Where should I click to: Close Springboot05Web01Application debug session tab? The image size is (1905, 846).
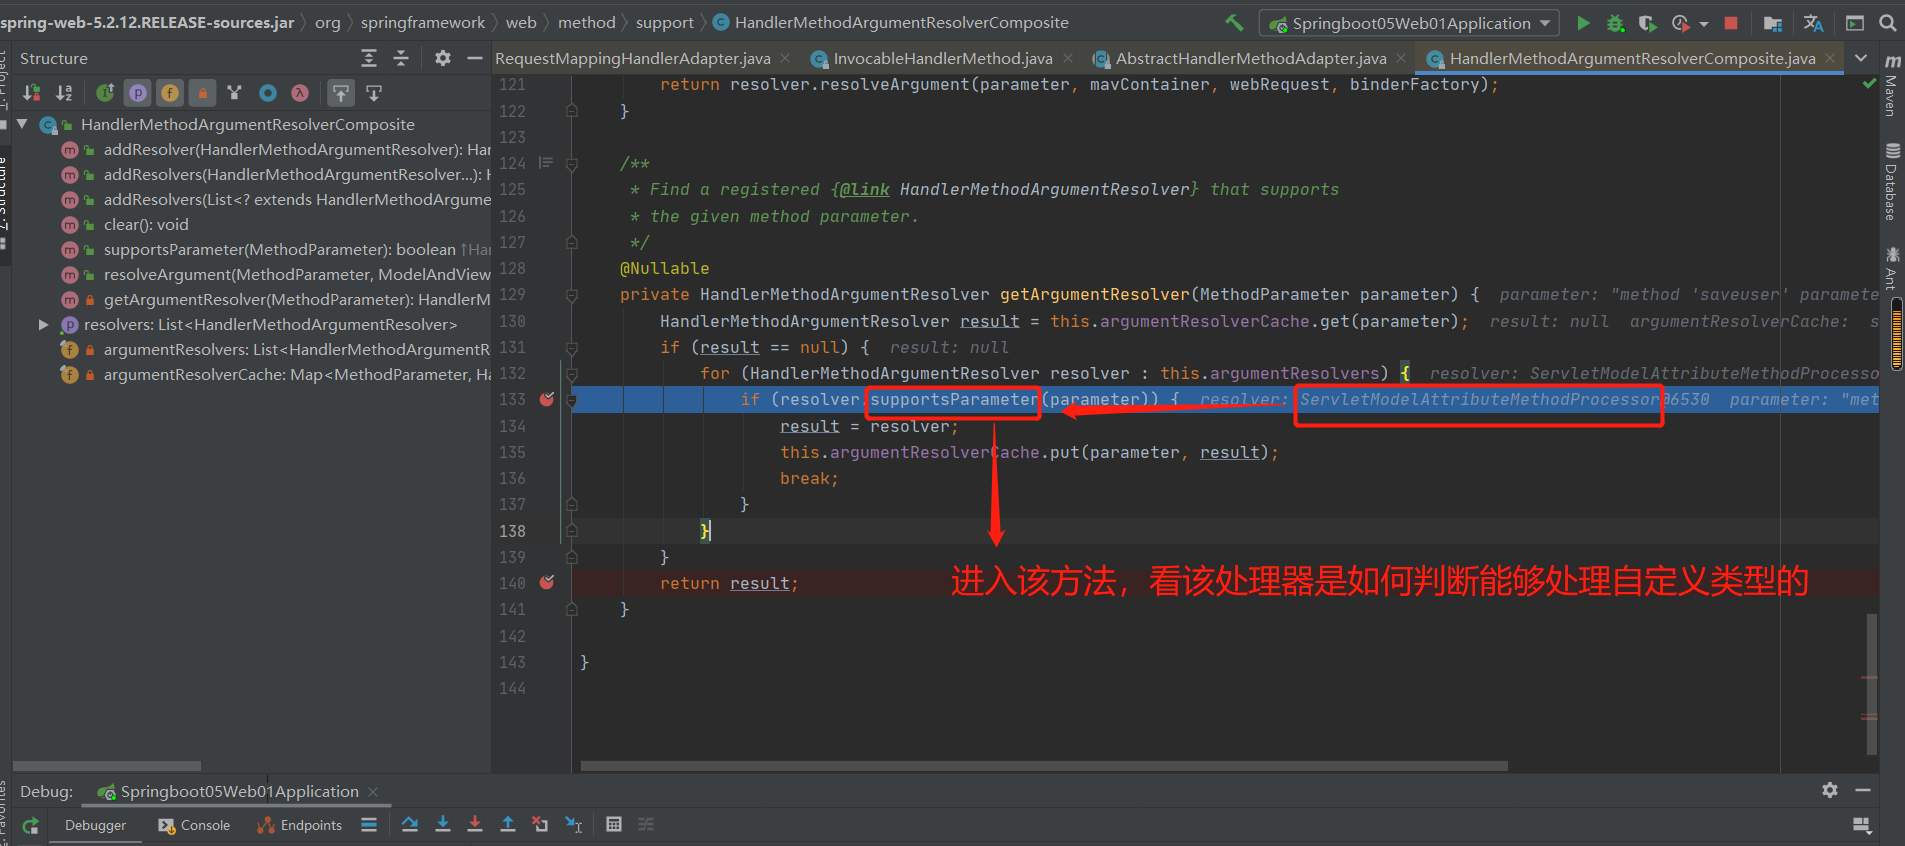[x=373, y=792]
